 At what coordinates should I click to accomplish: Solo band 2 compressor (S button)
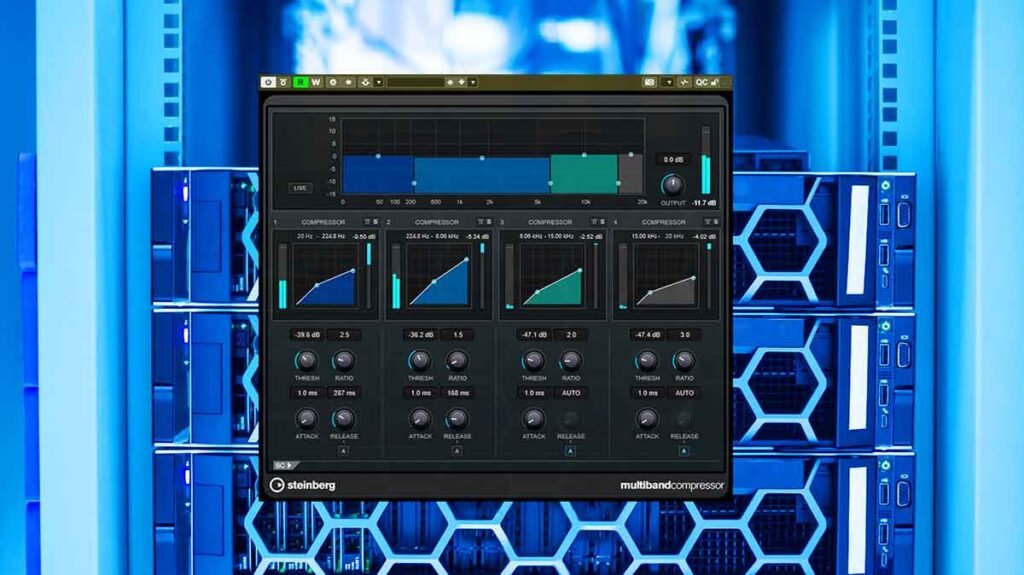point(489,222)
